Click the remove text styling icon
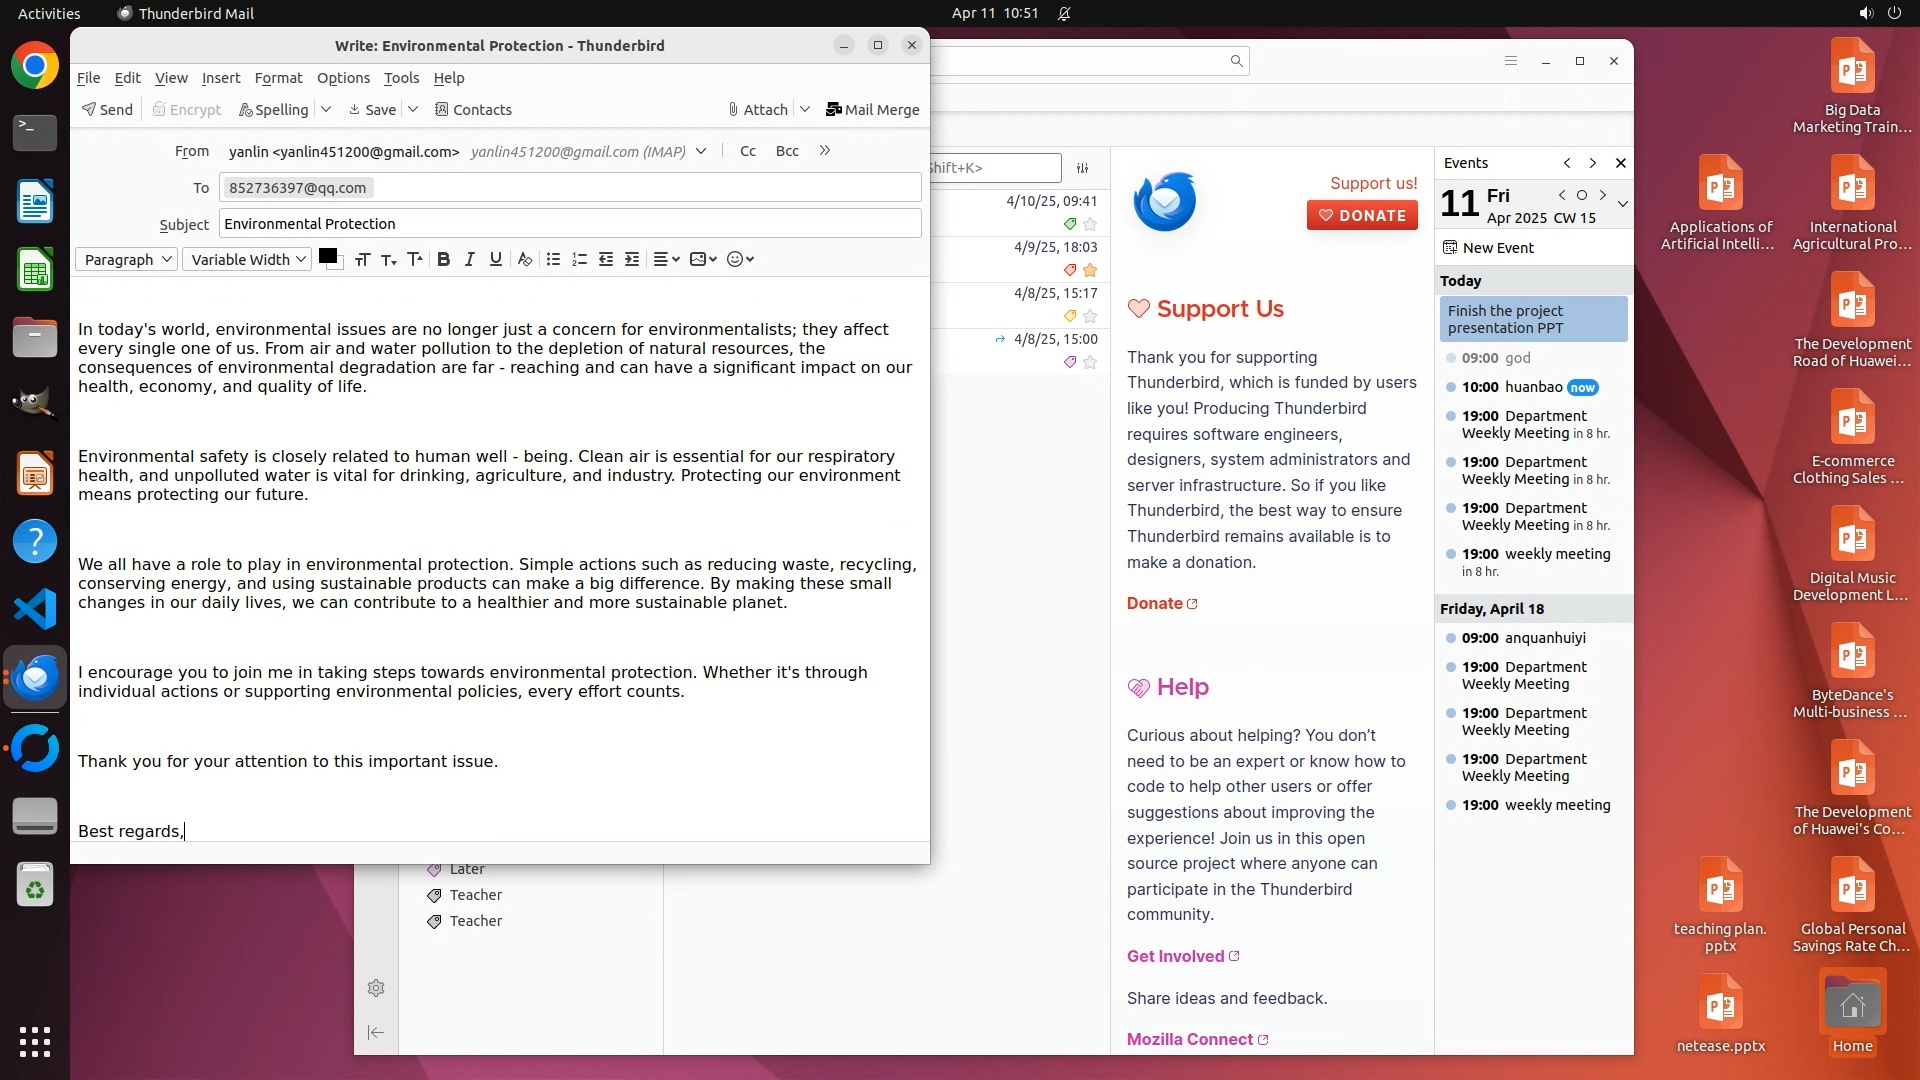This screenshot has width=1920, height=1080. pos(524,259)
